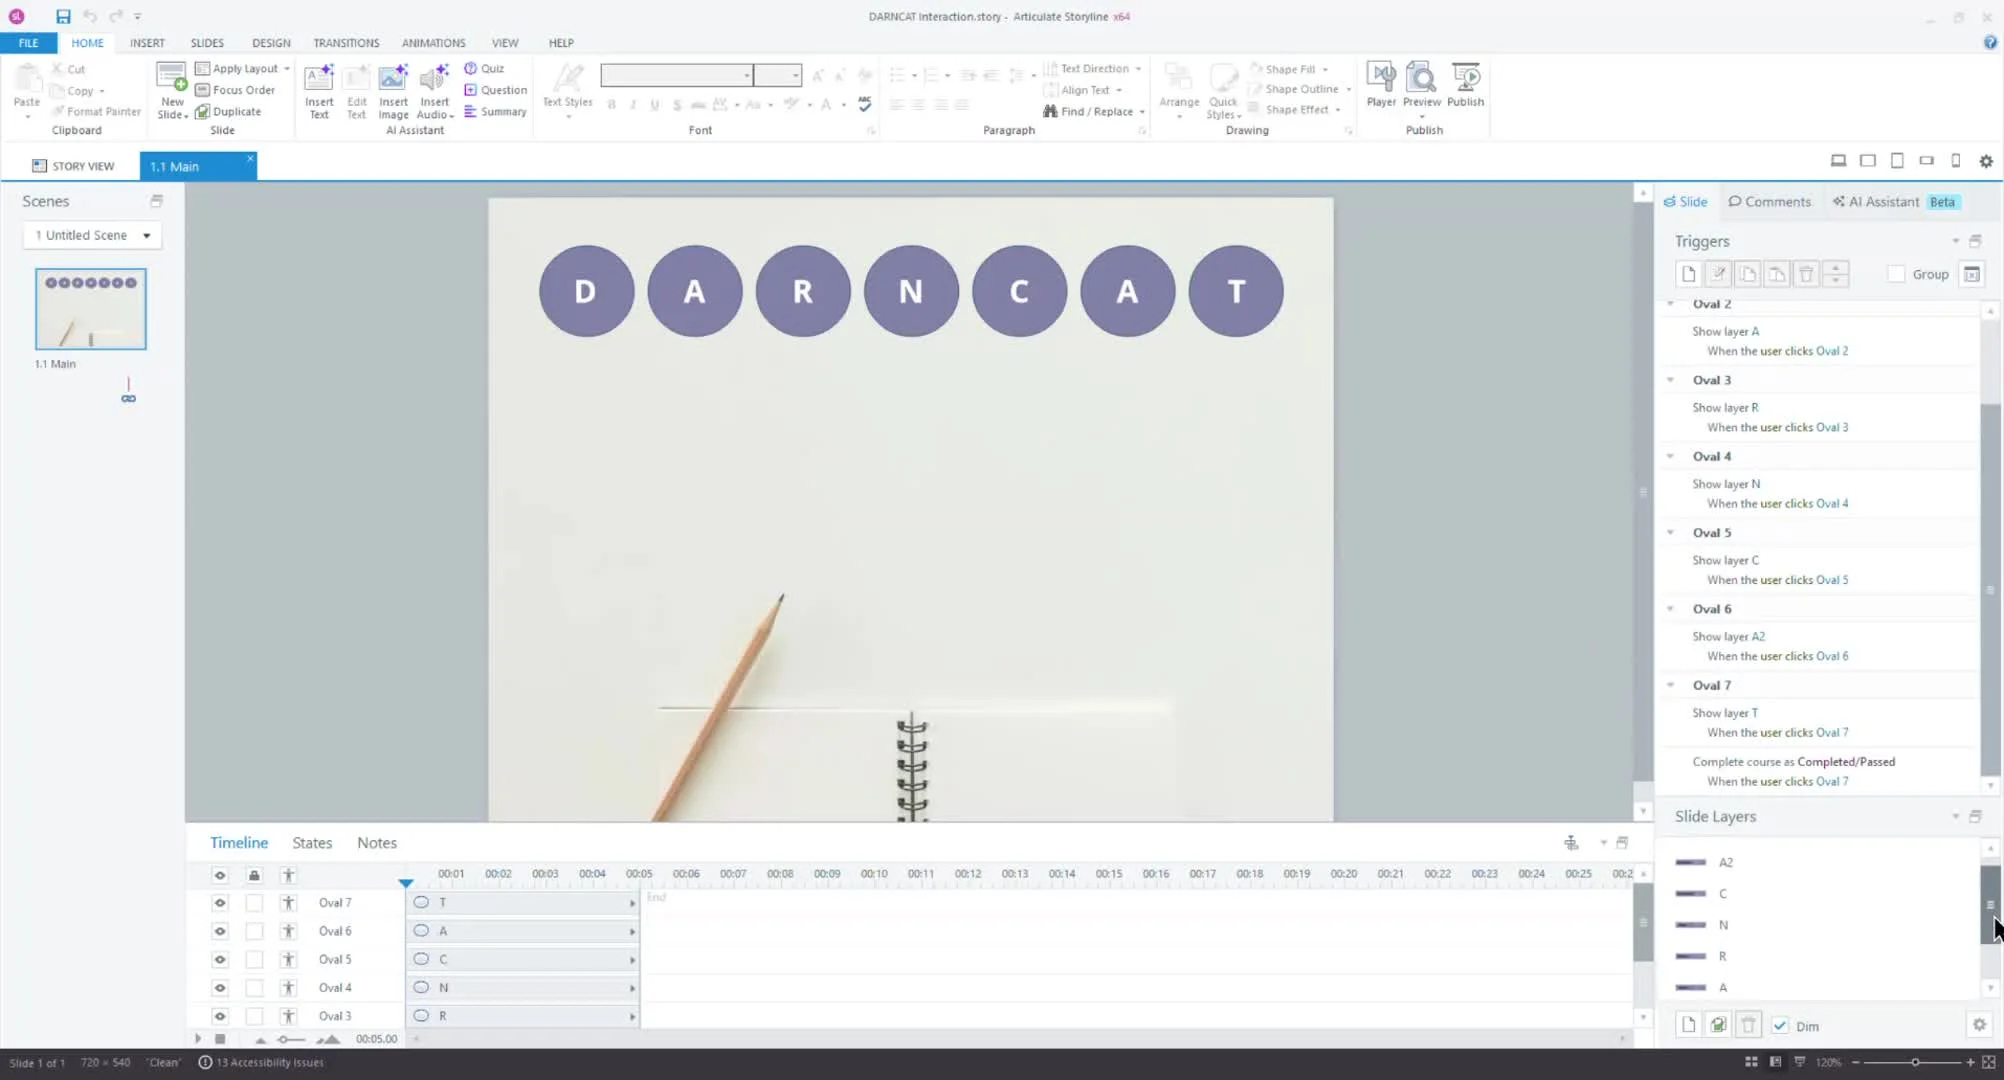This screenshot has width=2004, height=1080.
Task: Open slide layer properties gear
Action: (x=1979, y=1025)
